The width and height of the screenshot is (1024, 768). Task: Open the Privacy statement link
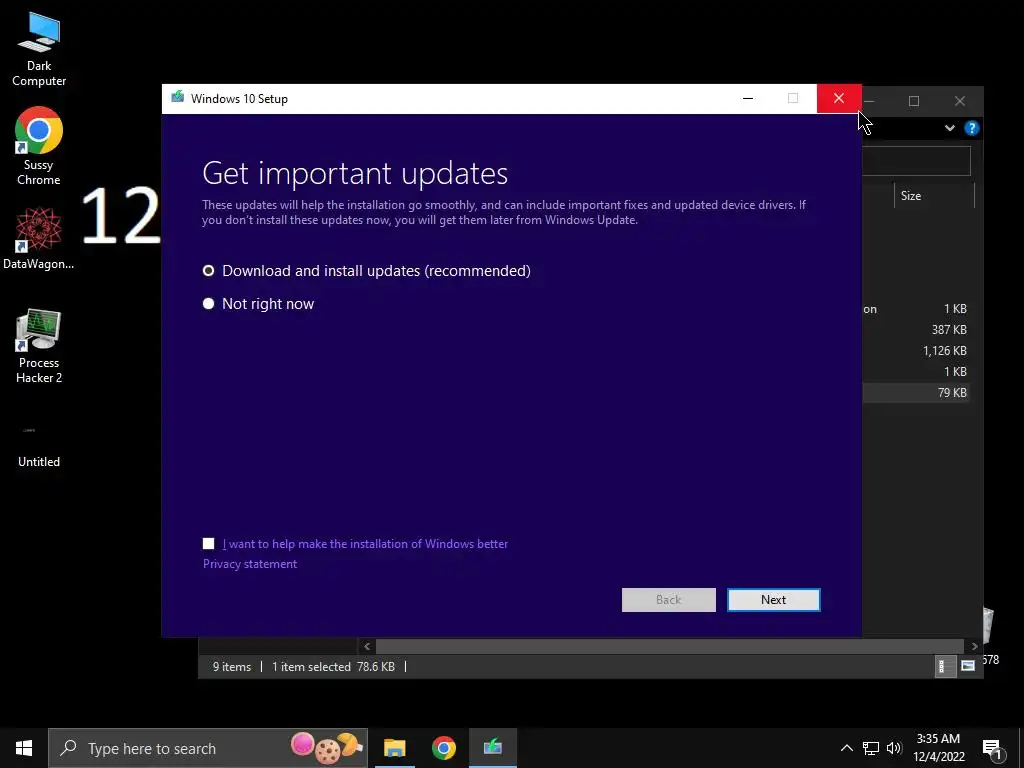point(249,564)
